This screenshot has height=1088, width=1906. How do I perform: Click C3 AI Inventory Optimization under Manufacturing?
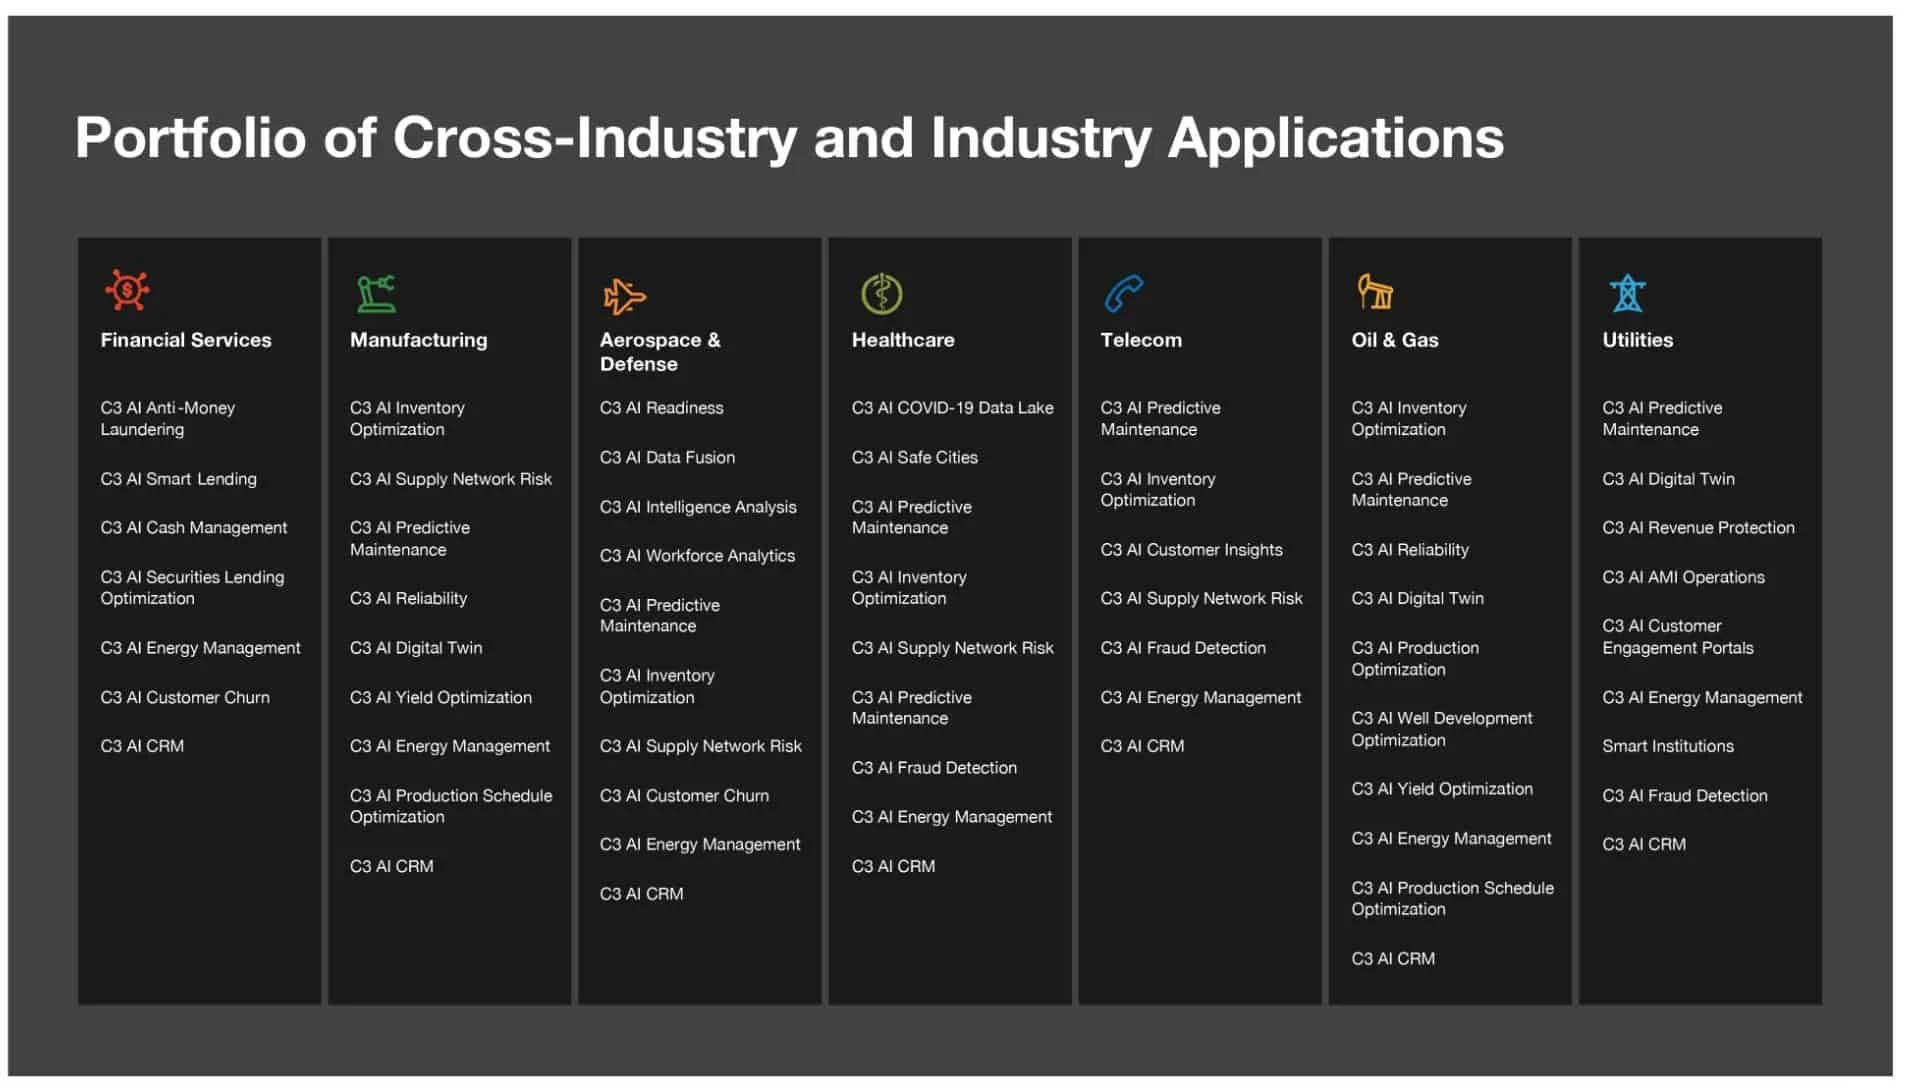click(407, 419)
